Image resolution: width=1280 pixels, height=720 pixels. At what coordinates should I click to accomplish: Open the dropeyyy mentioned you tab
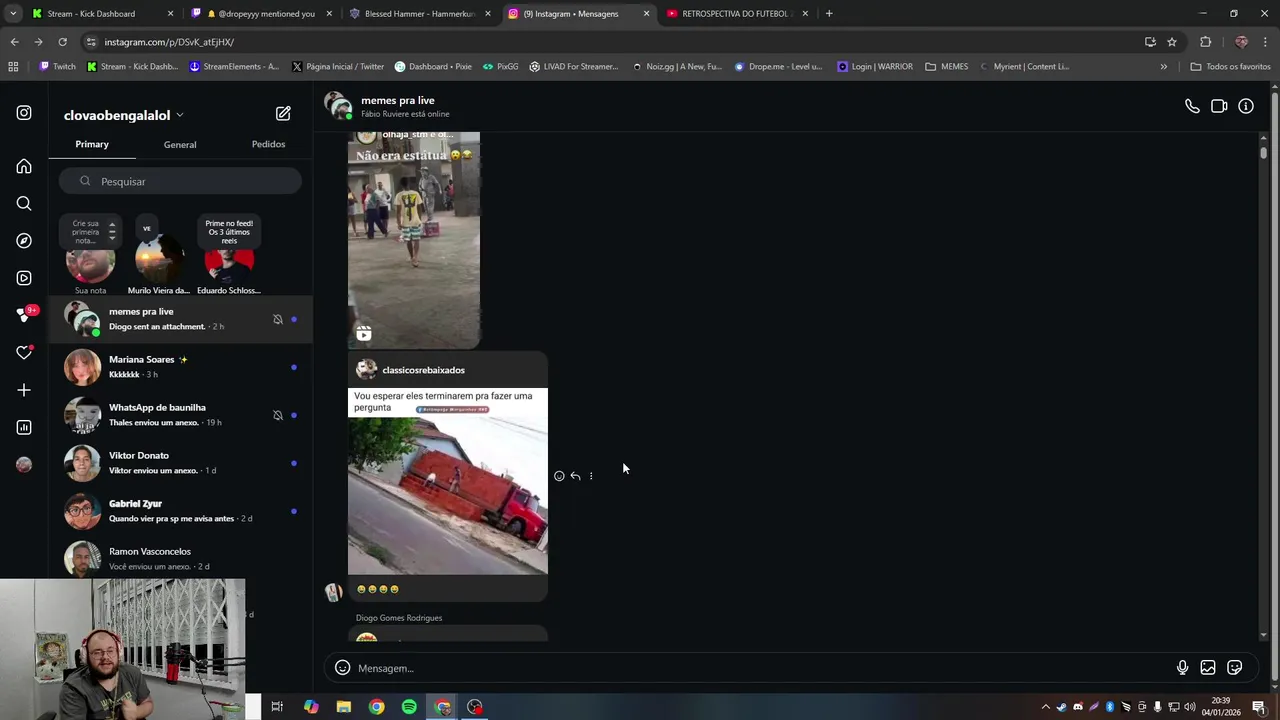(262, 14)
